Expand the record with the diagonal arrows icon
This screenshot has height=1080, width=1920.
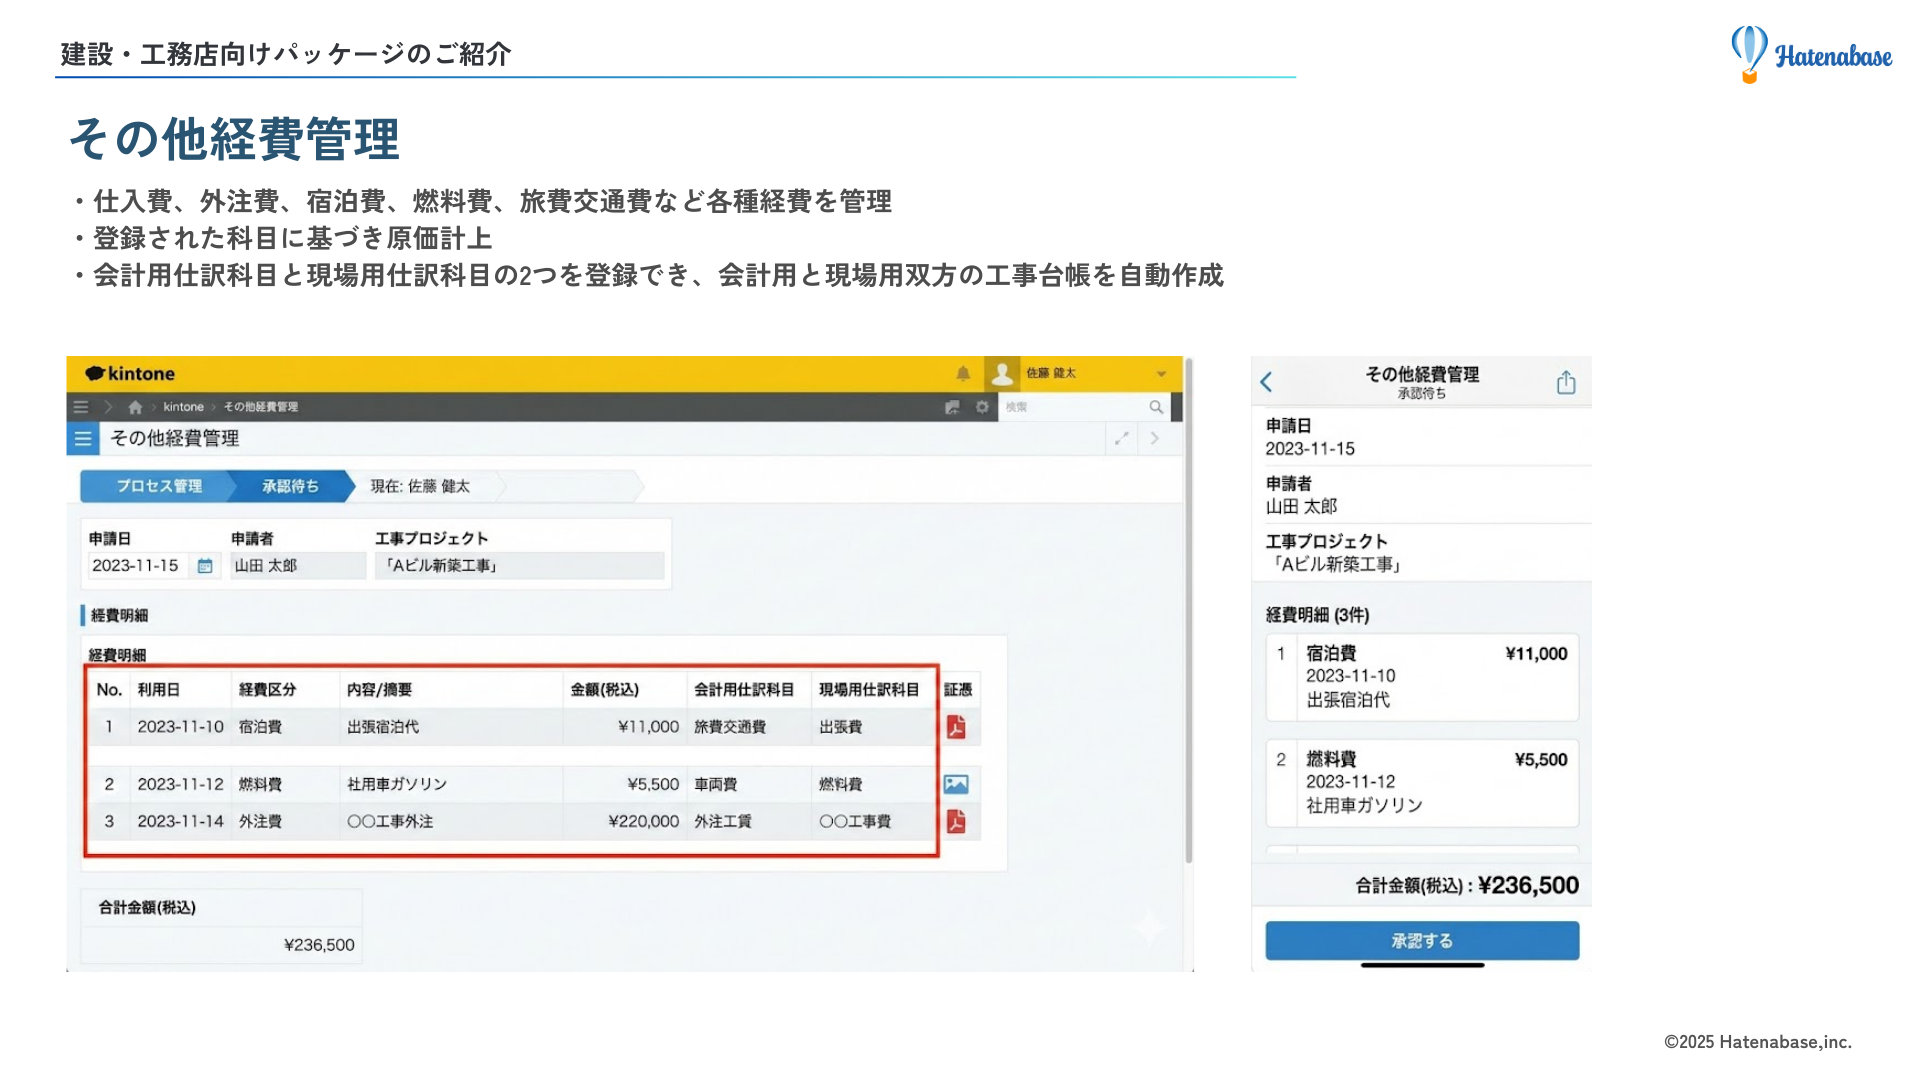point(1122,438)
